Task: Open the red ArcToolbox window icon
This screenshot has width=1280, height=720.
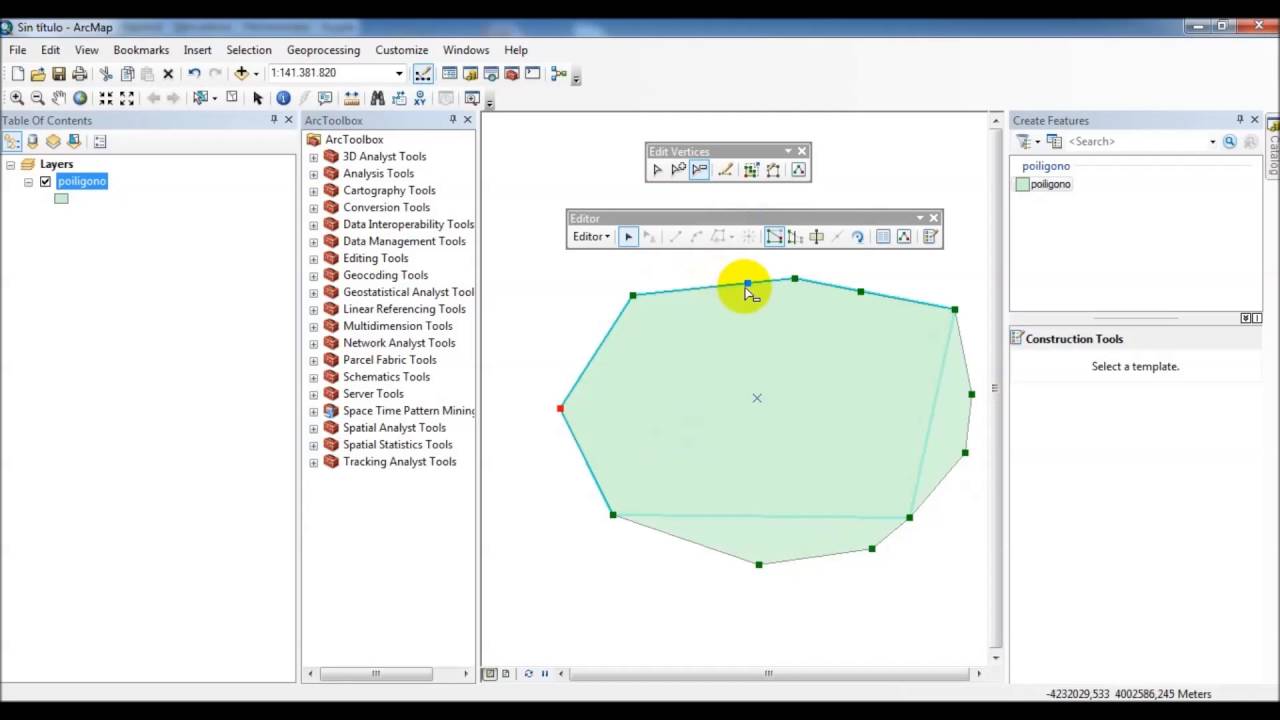Action: pos(512,73)
